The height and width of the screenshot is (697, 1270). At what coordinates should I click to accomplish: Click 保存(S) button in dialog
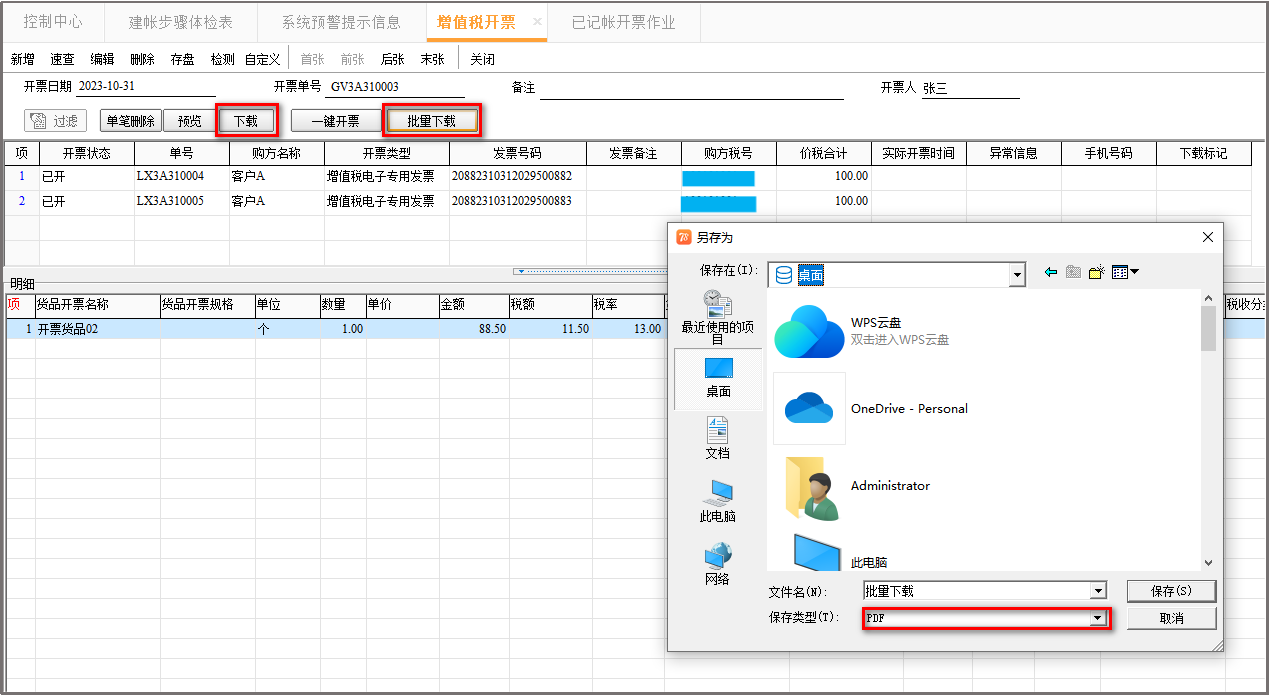pos(1171,591)
